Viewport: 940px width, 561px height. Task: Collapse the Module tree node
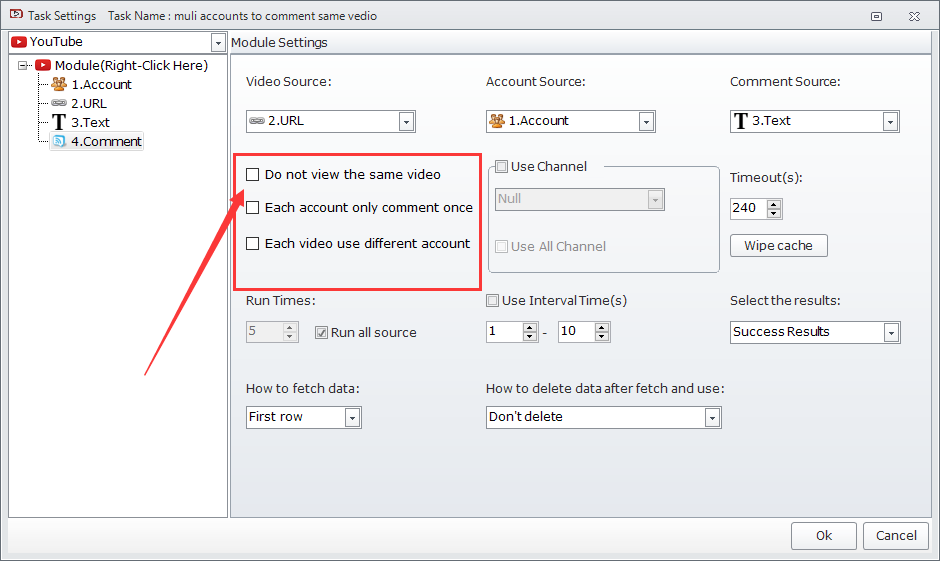tap(24, 66)
